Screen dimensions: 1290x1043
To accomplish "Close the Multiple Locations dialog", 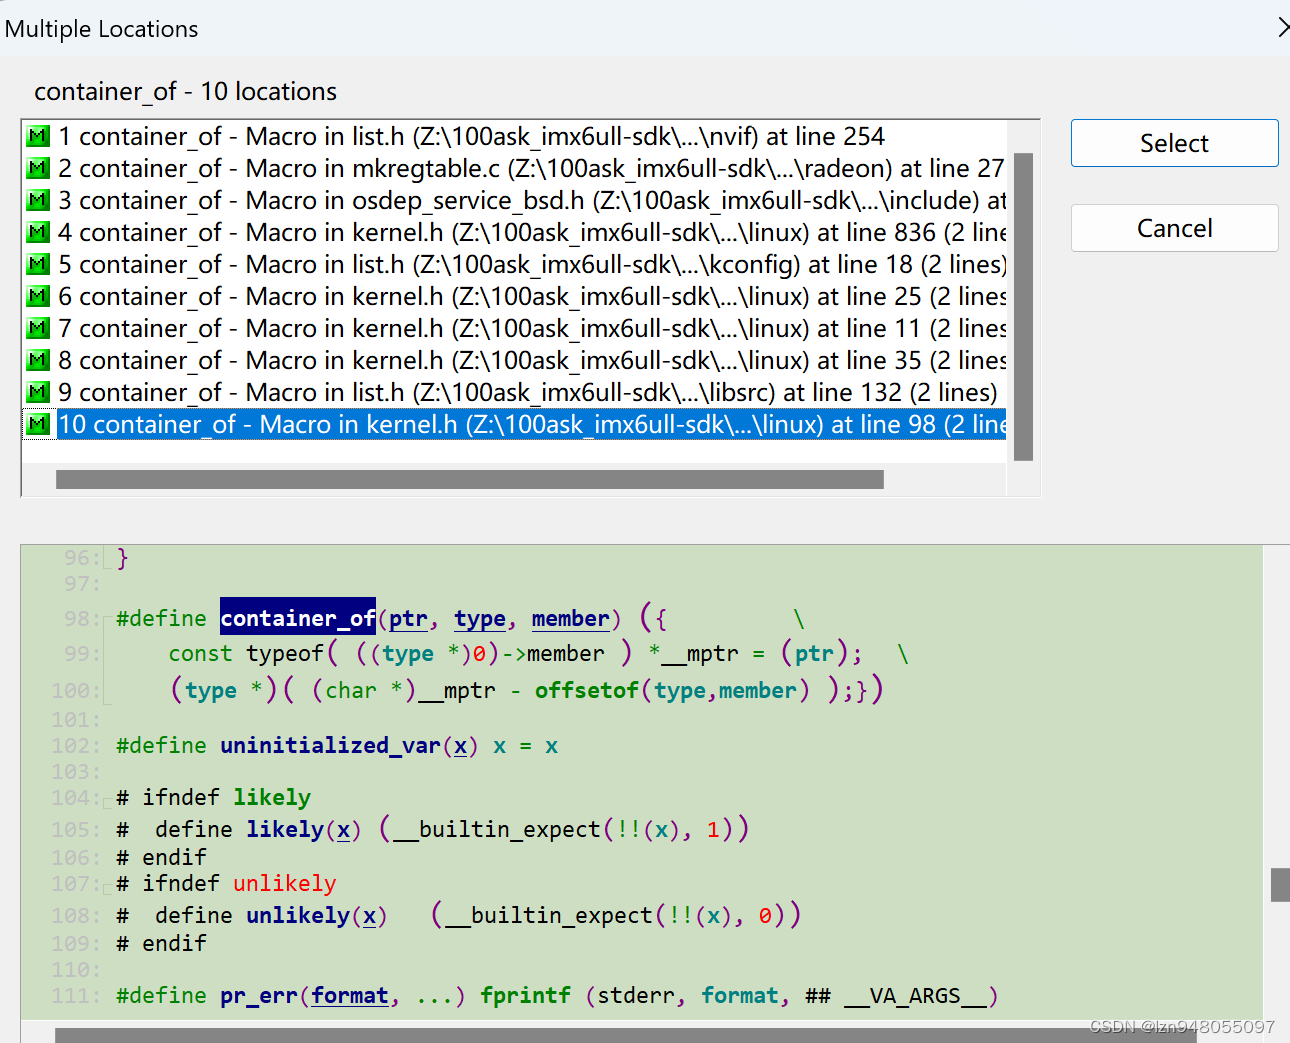I will [1283, 27].
